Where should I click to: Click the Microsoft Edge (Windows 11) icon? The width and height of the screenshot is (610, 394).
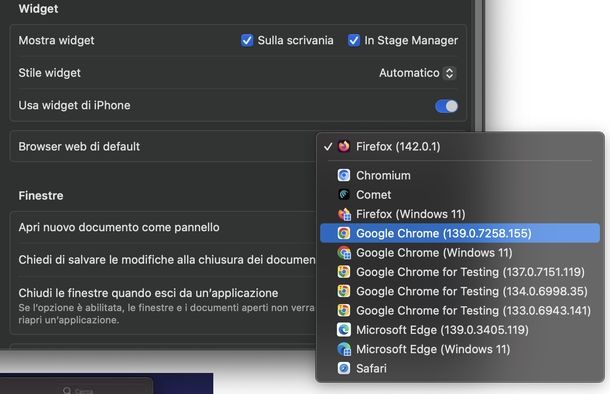344,349
